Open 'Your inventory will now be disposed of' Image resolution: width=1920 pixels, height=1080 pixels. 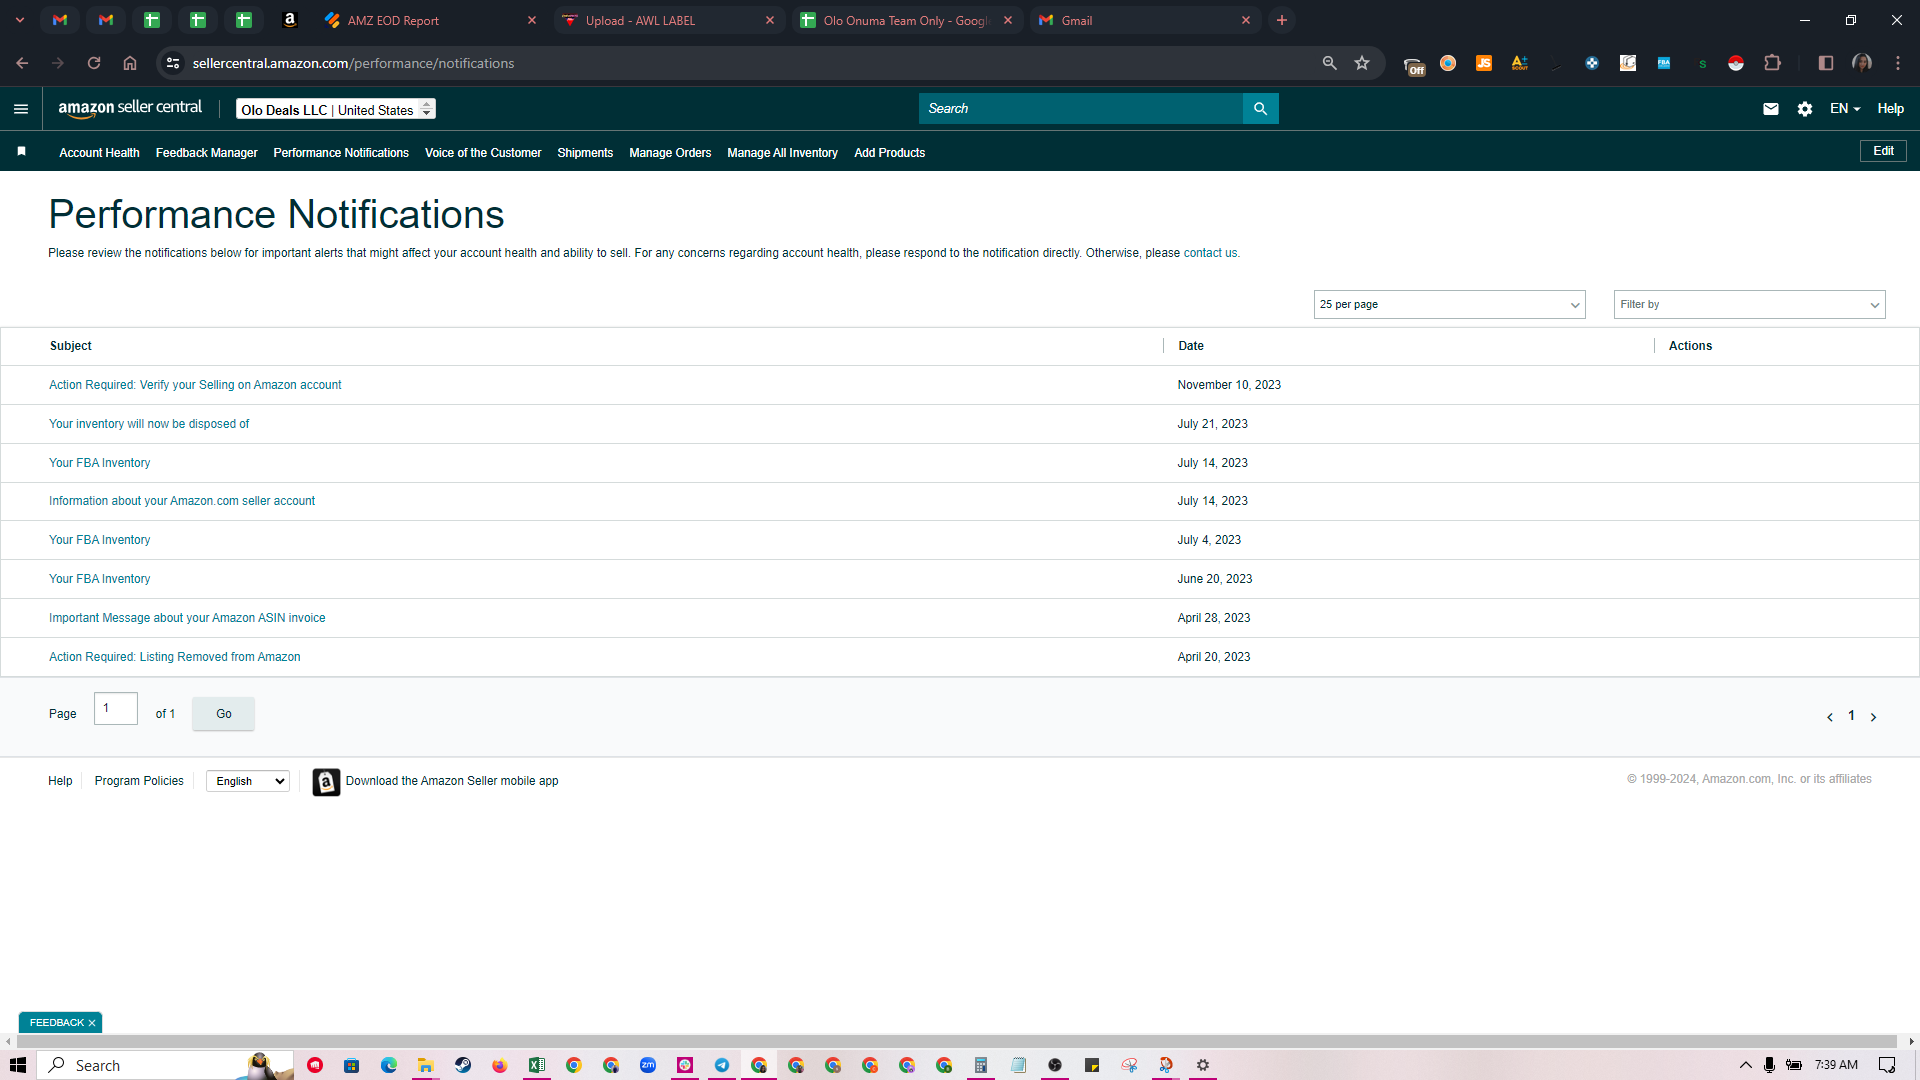(x=149, y=424)
